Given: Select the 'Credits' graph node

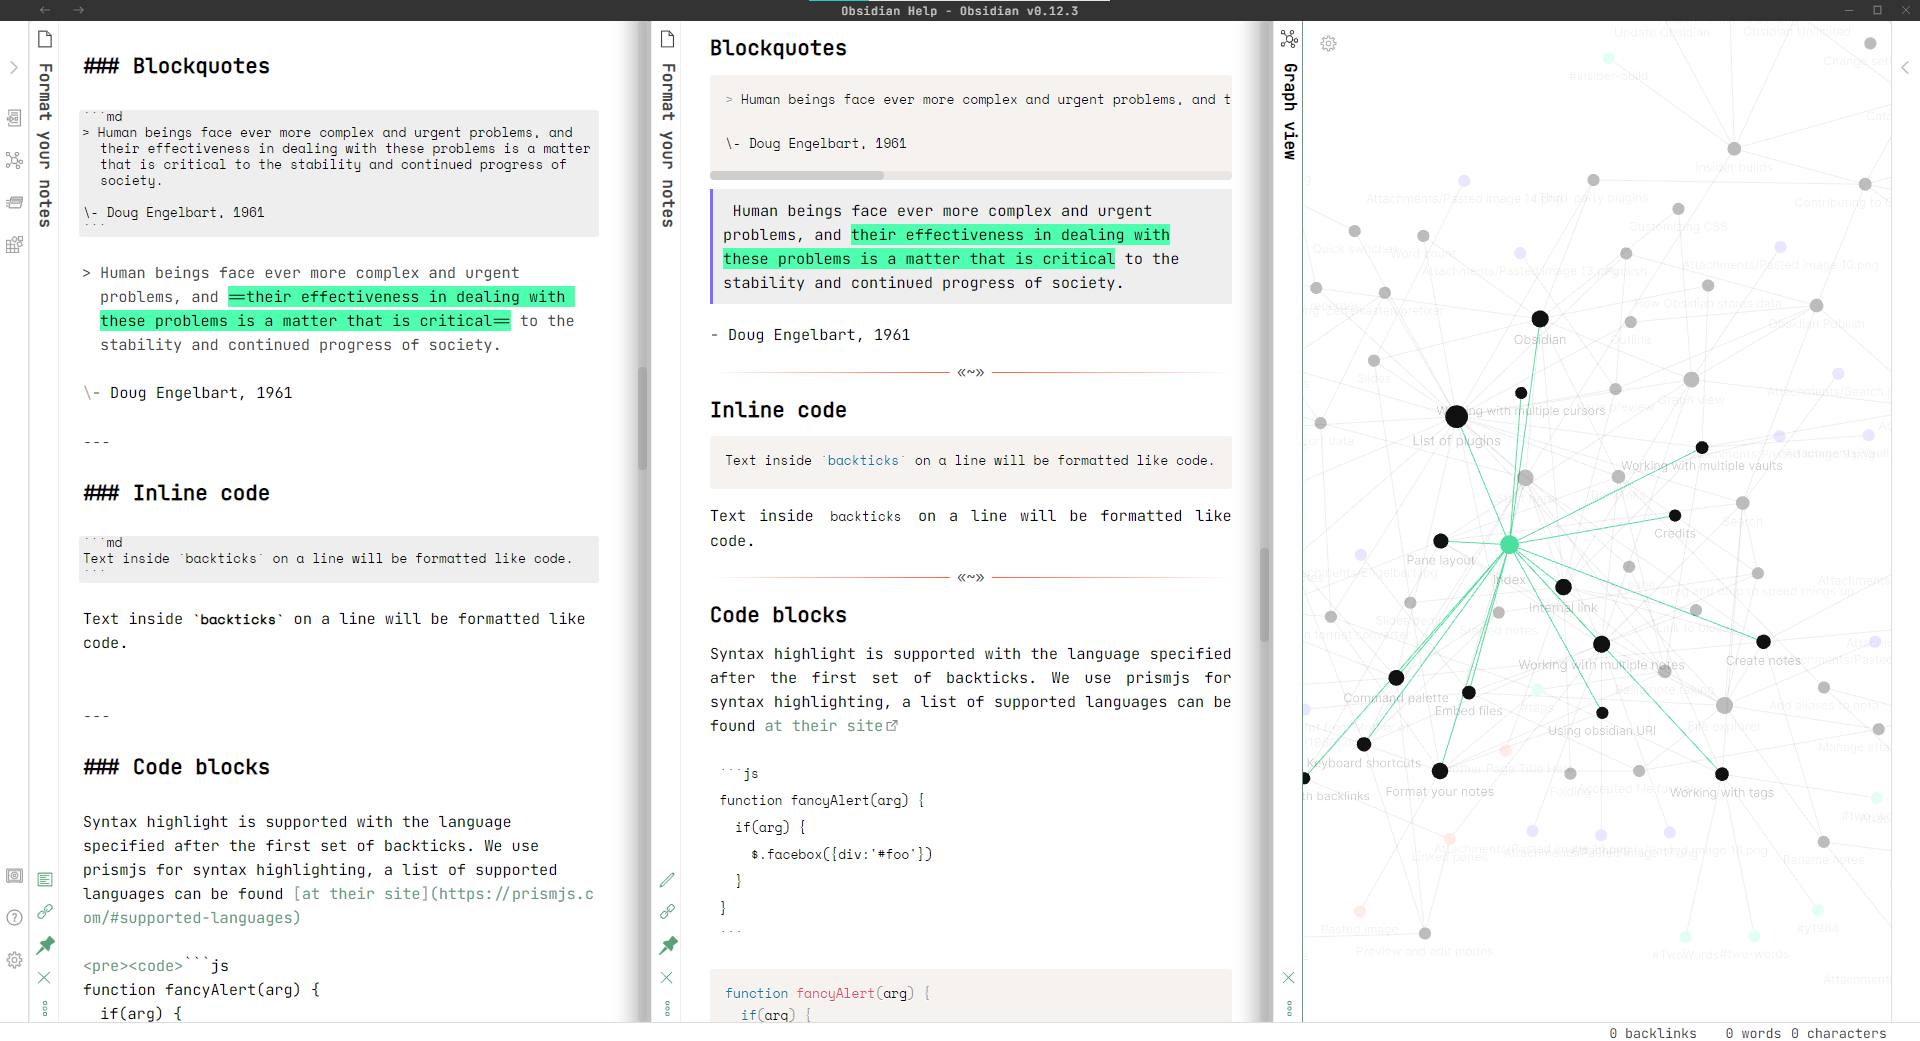Looking at the screenshot, I should pyautogui.click(x=1675, y=516).
